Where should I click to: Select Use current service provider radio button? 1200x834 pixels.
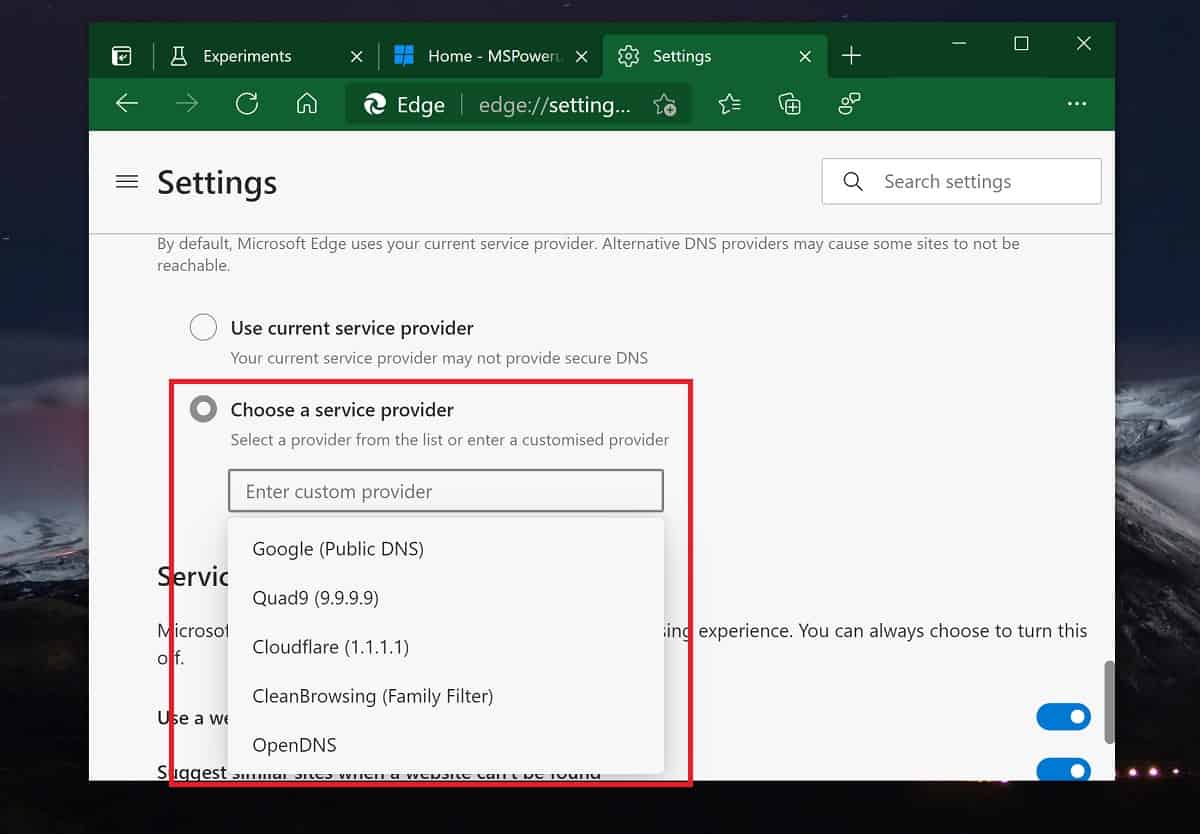(x=203, y=328)
